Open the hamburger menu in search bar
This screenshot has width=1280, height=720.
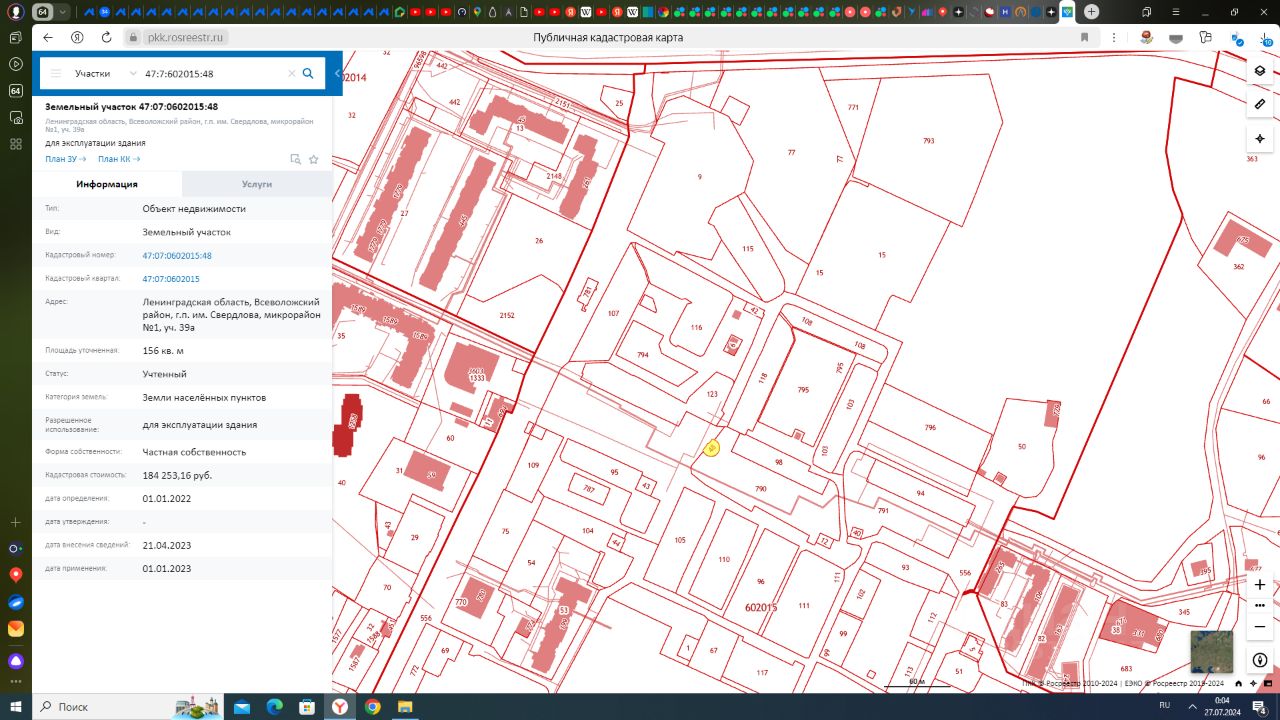(x=56, y=74)
